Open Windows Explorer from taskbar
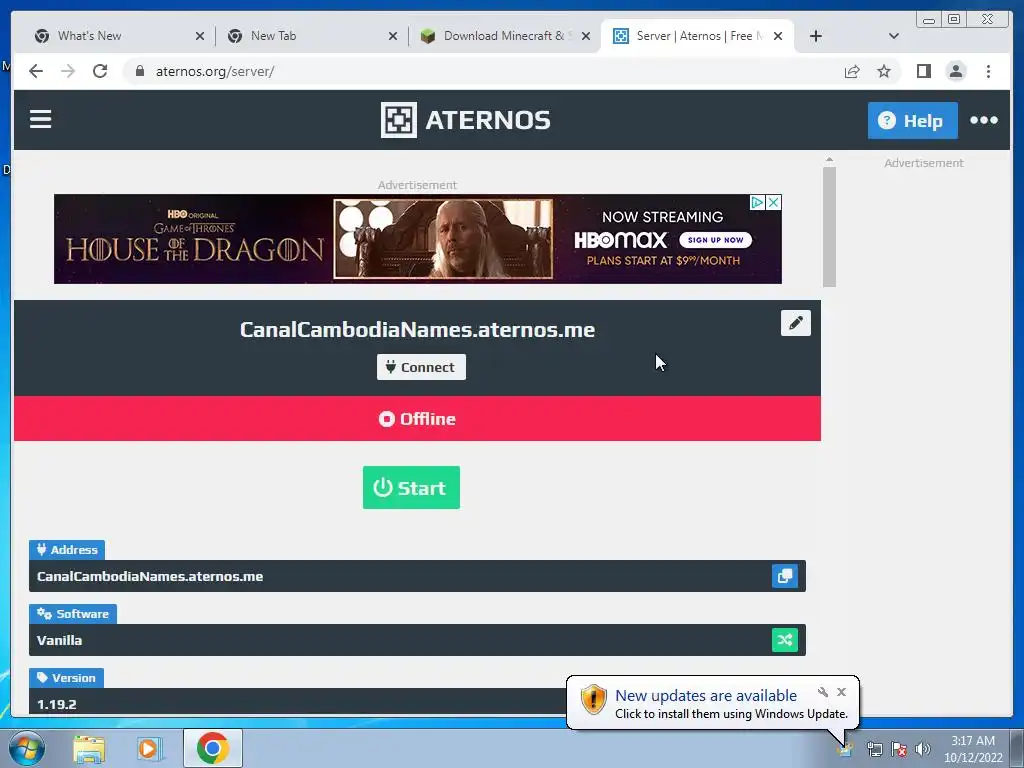This screenshot has width=1024, height=768. (89, 748)
